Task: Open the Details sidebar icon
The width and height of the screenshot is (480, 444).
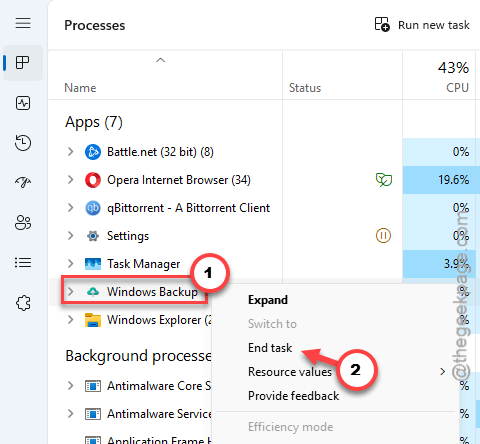Action: [x=23, y=263]
